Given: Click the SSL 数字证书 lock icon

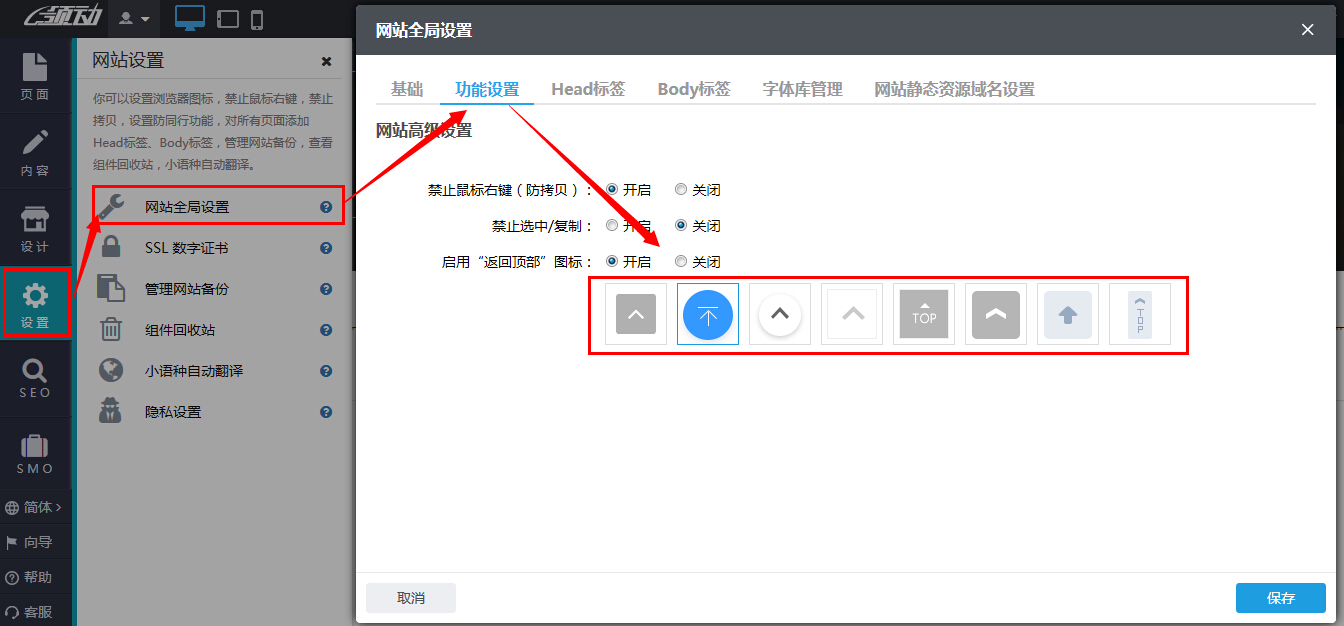Looking at the screenshot, I should pos(110,247).
